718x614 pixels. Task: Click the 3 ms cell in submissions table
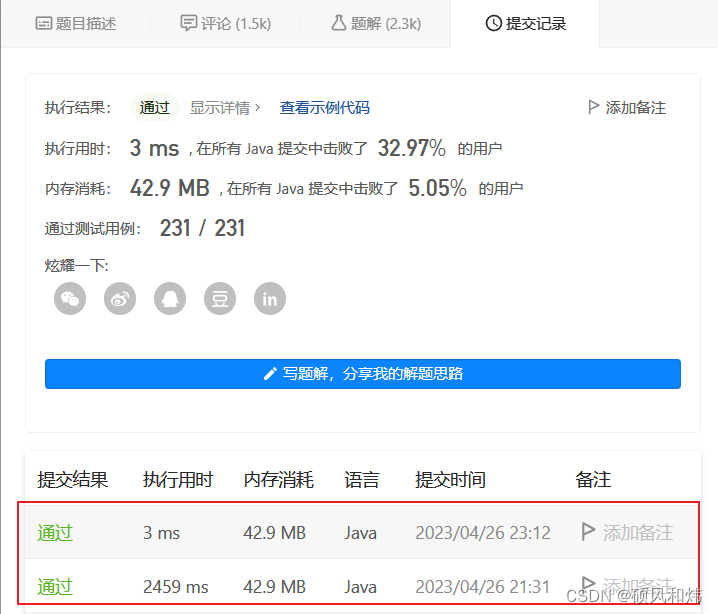pos(161,533)
